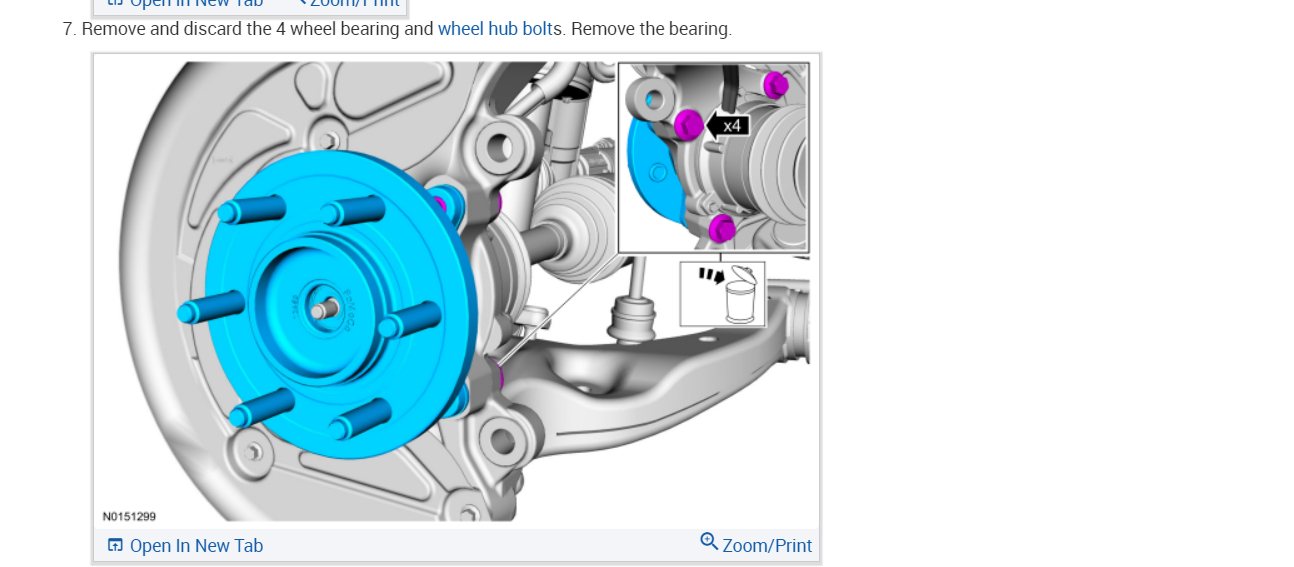Screen dimensions: 1294x567
Task: Click the center spindle of the blue hub
Action: click(321, 311)
